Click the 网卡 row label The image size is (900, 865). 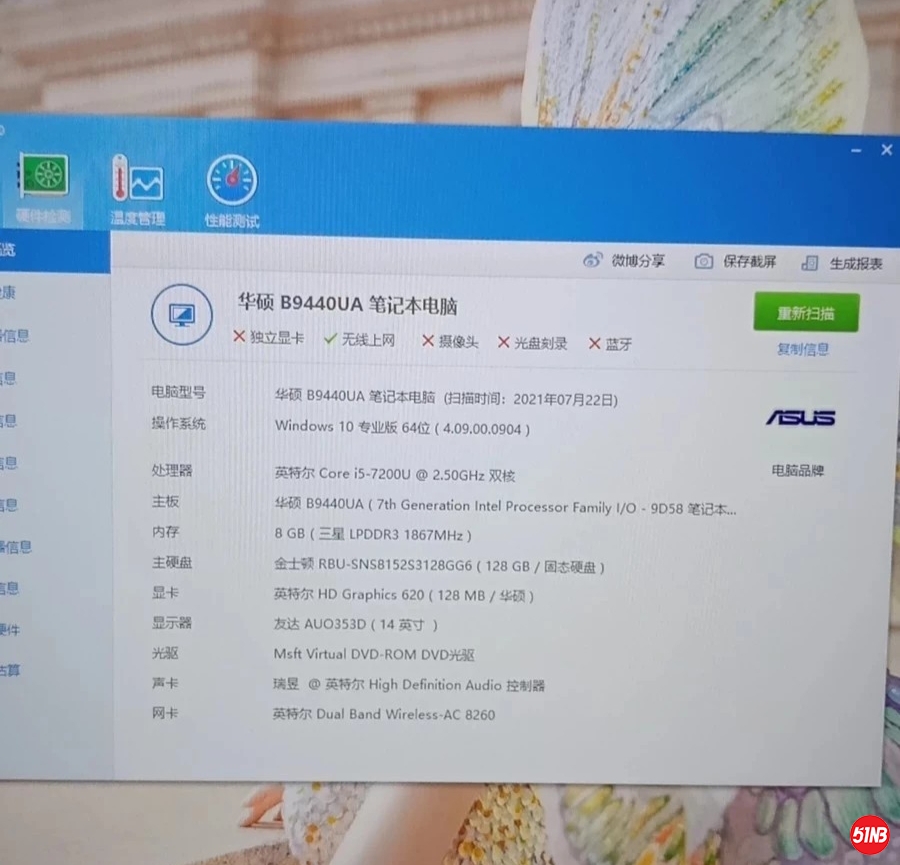[x=165, y=713]
